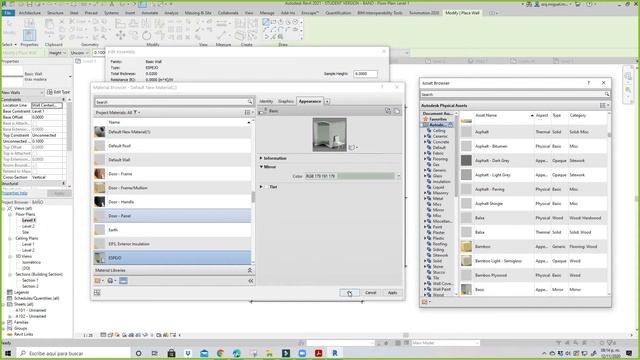Viewport: 640px width, 360px height.
Task: Open the Chrome icon in the taskbar
Action: (x=220, y=353)
